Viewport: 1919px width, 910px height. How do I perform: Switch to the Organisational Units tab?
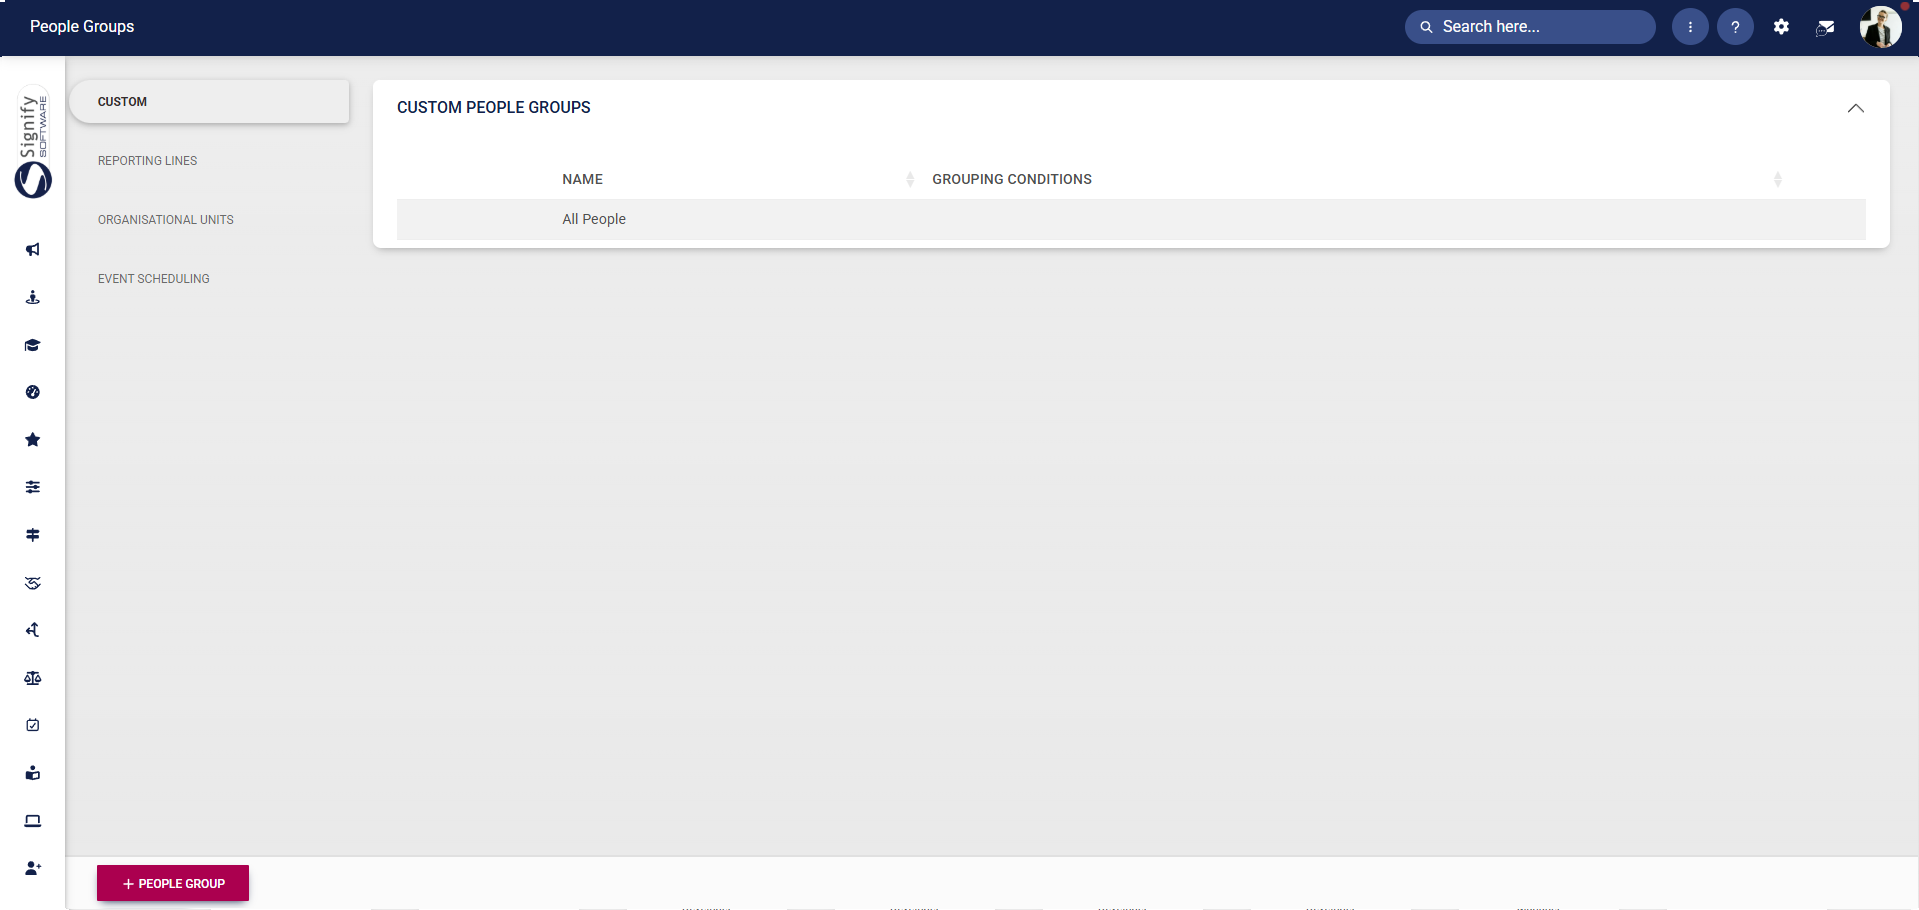click(x=166, y=220)
